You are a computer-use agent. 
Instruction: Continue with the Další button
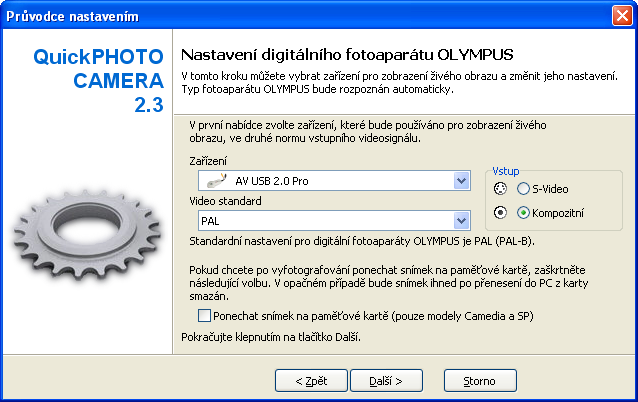[386, 381]
